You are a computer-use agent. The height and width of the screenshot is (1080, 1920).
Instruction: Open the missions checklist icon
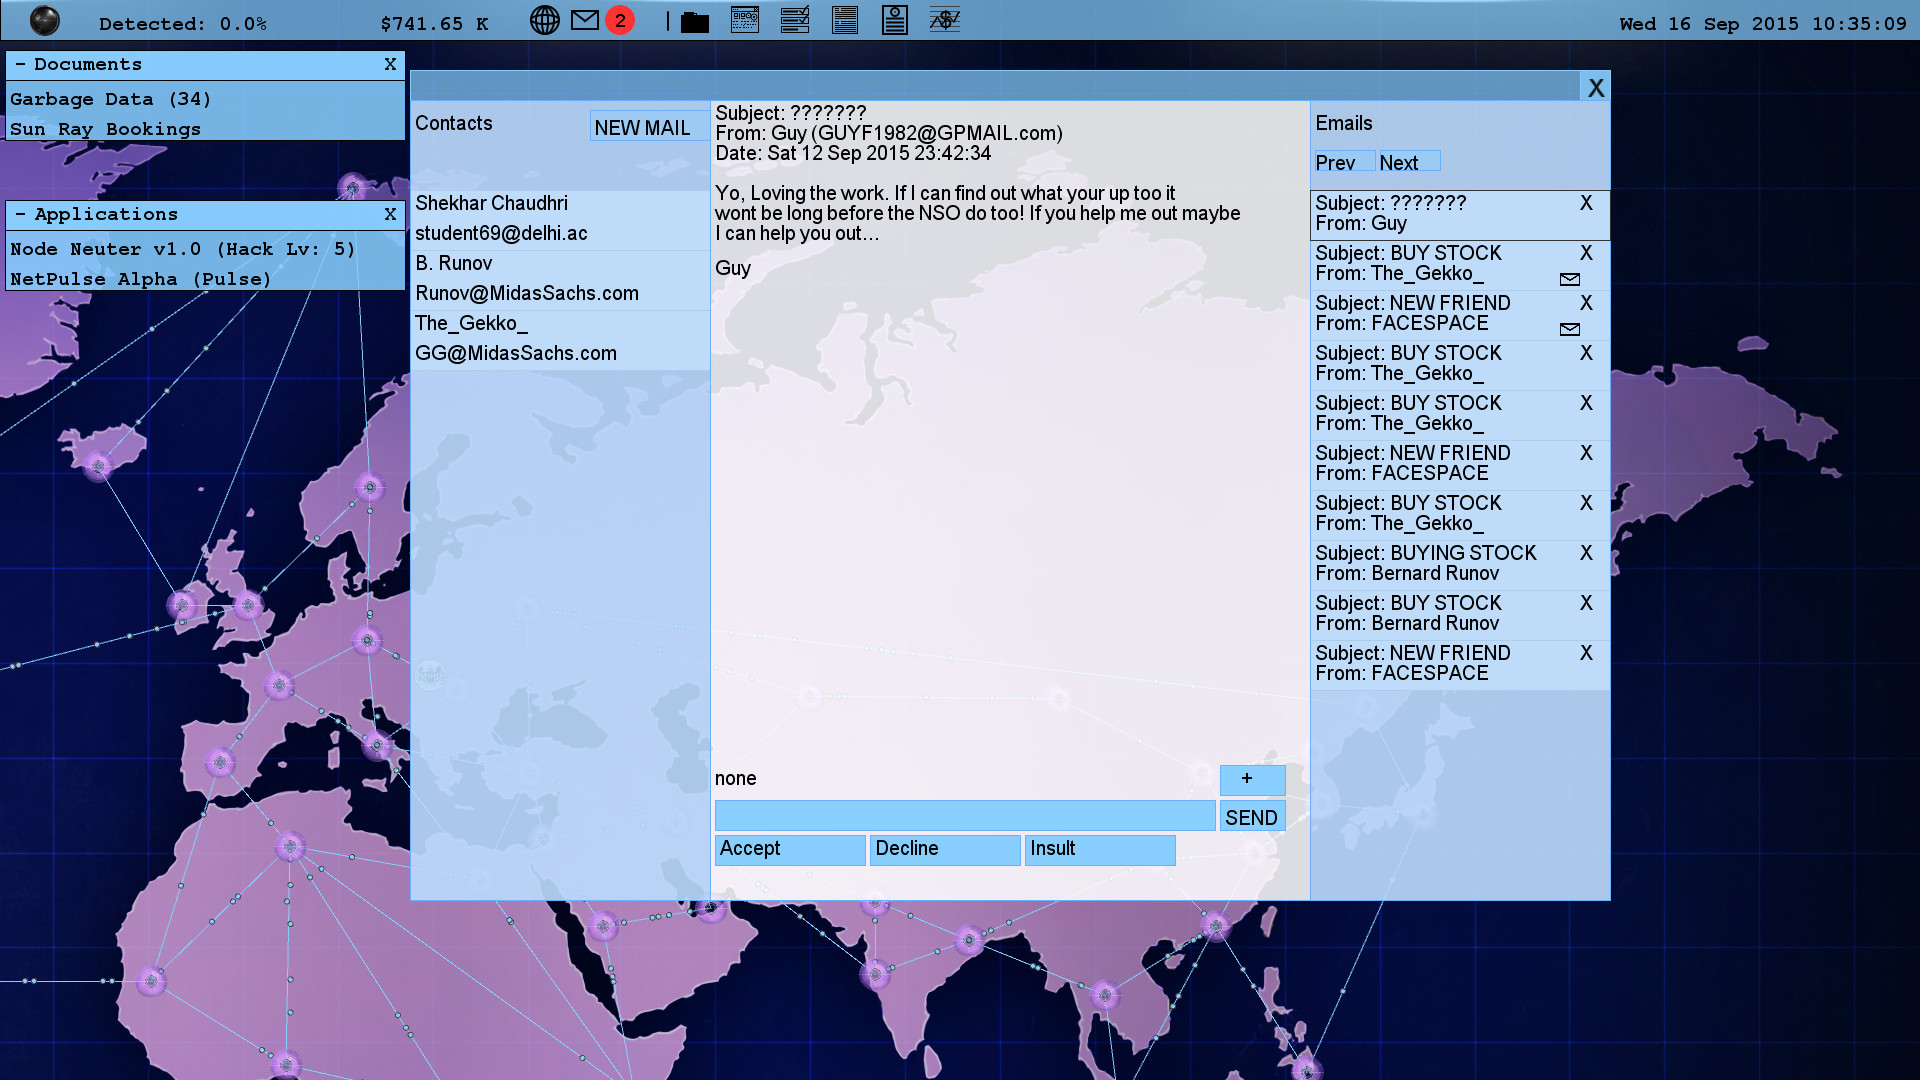[x=795, y=19]
